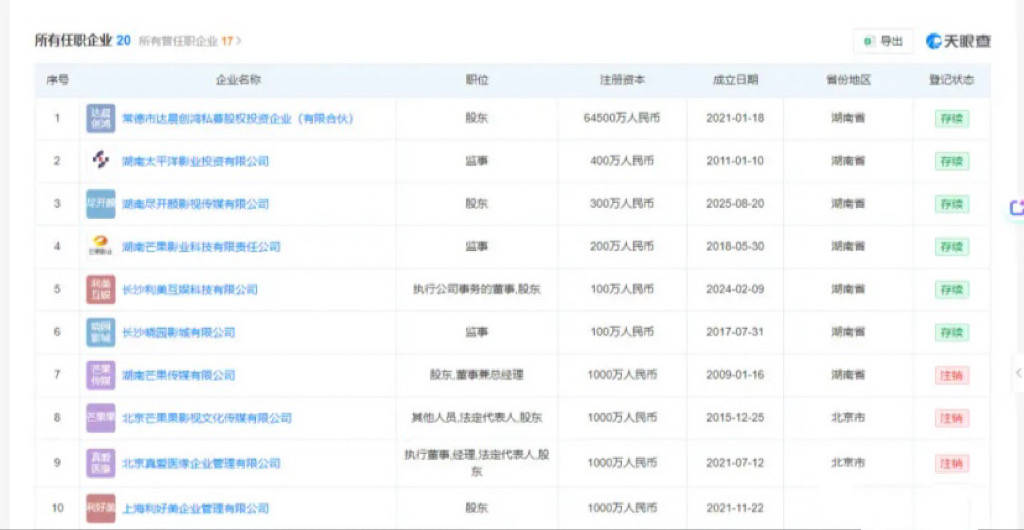This screenshot has width=1024, height=530.
Task: Click the 达晨创鸿 company logo icon
Action: click(100, 118)
